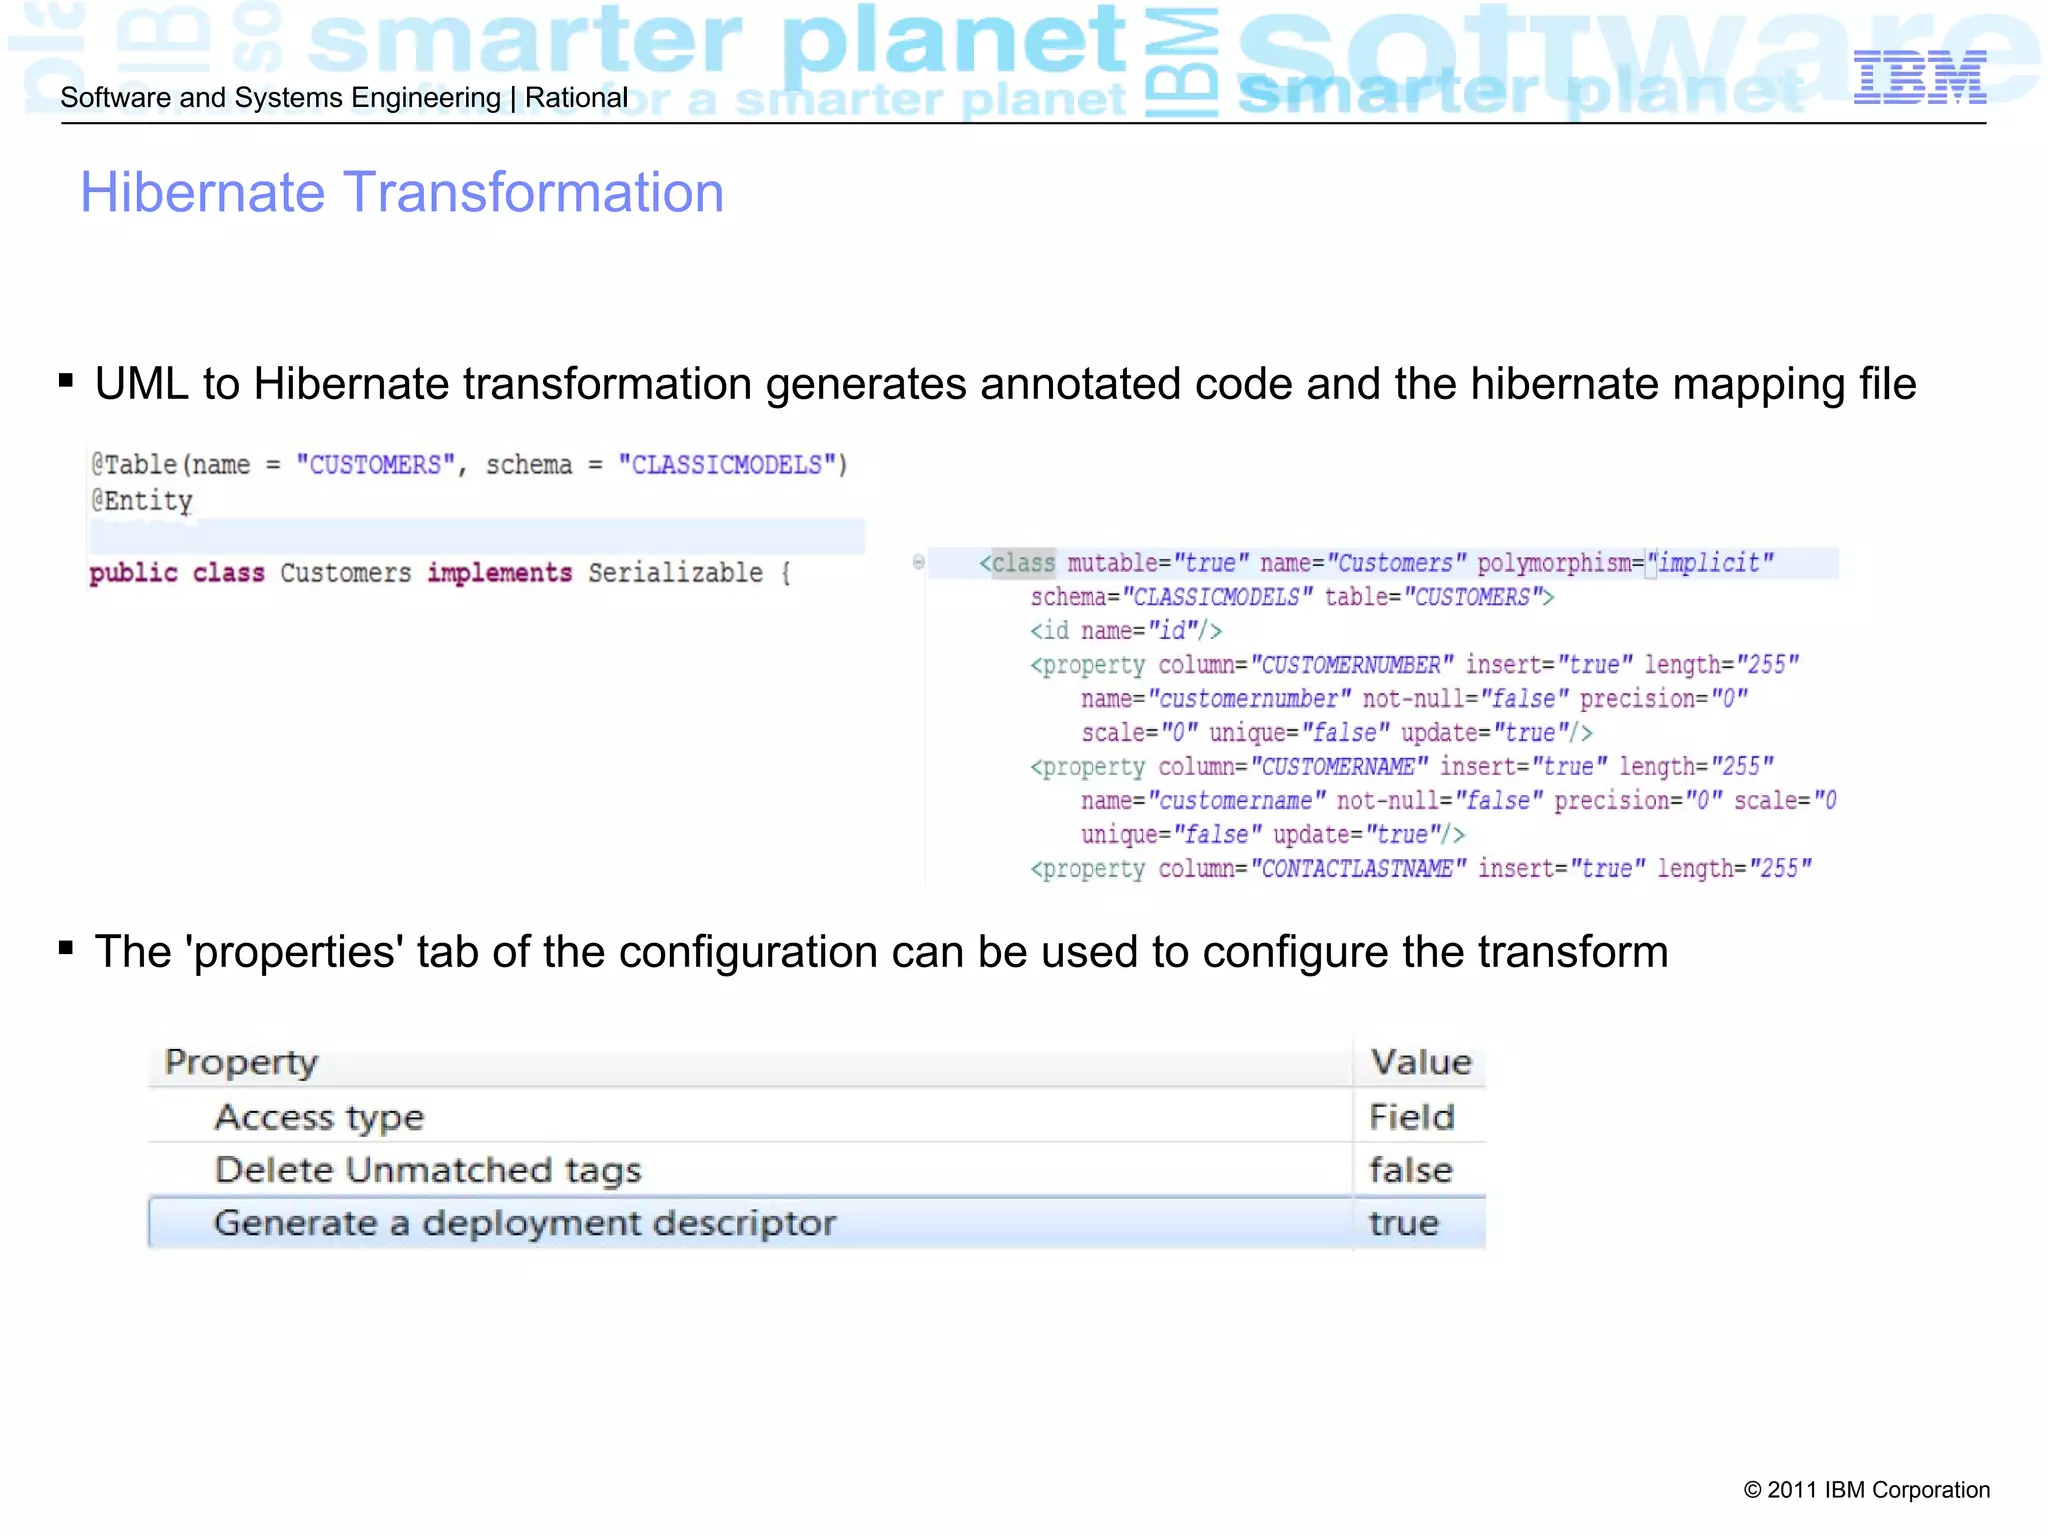2048x1536 pixels.
Task: Click the 'Field' value for Access type
Action: pyautogui.click(x=1412, y=1116)
